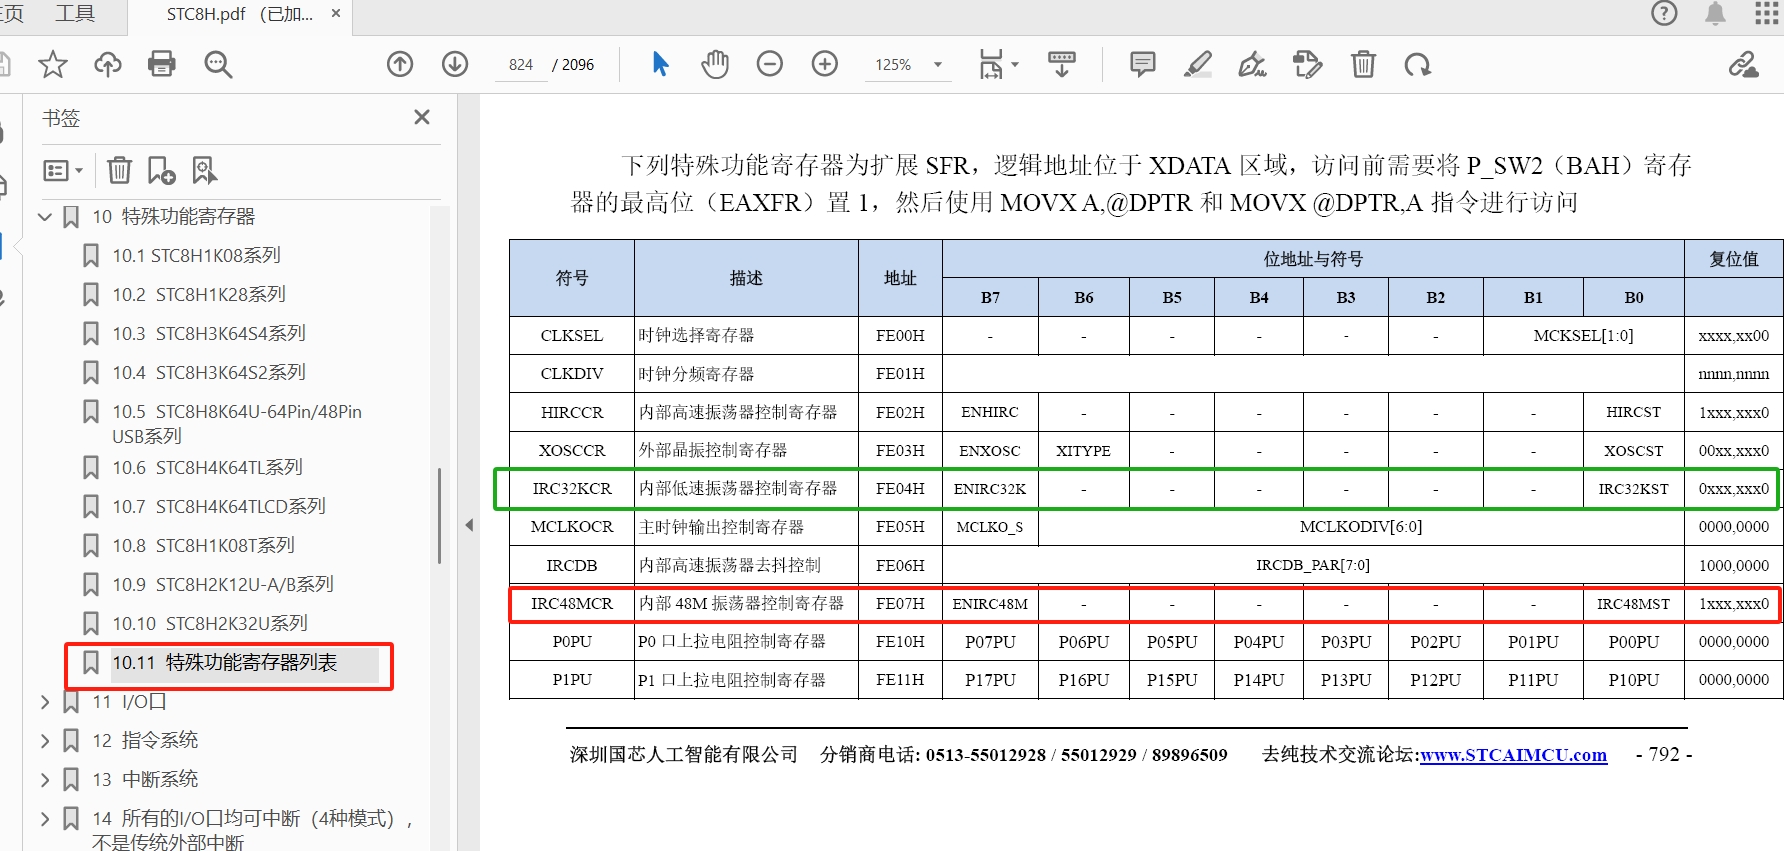Click the sign document pen icon
The height and width of the screenshot is (851, 1784).
pyautogui.click(x=1252, y=65)
